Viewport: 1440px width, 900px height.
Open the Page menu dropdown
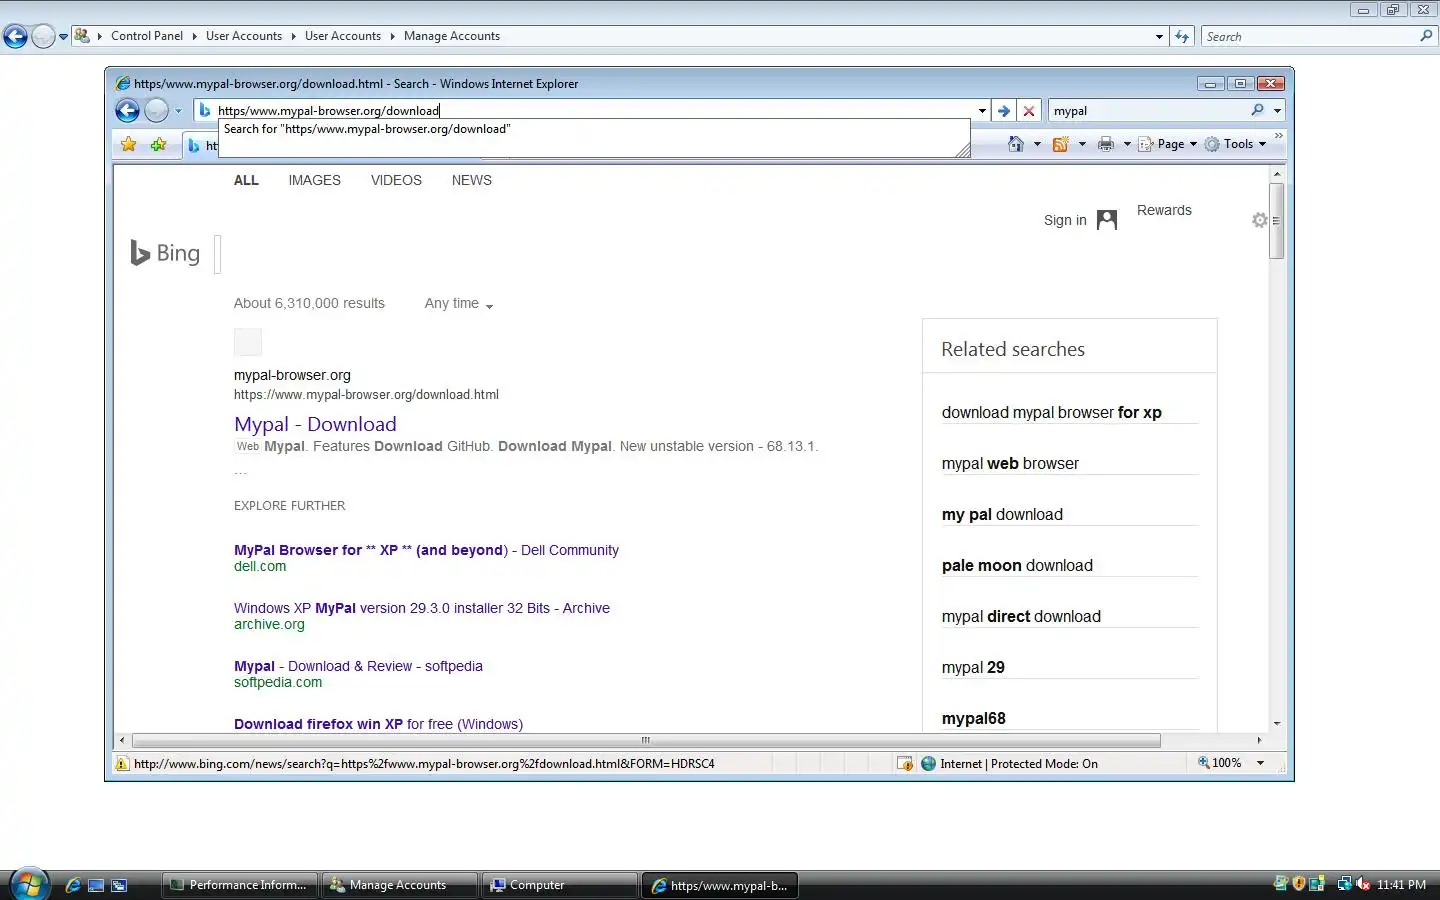(x=1167, y=144)
